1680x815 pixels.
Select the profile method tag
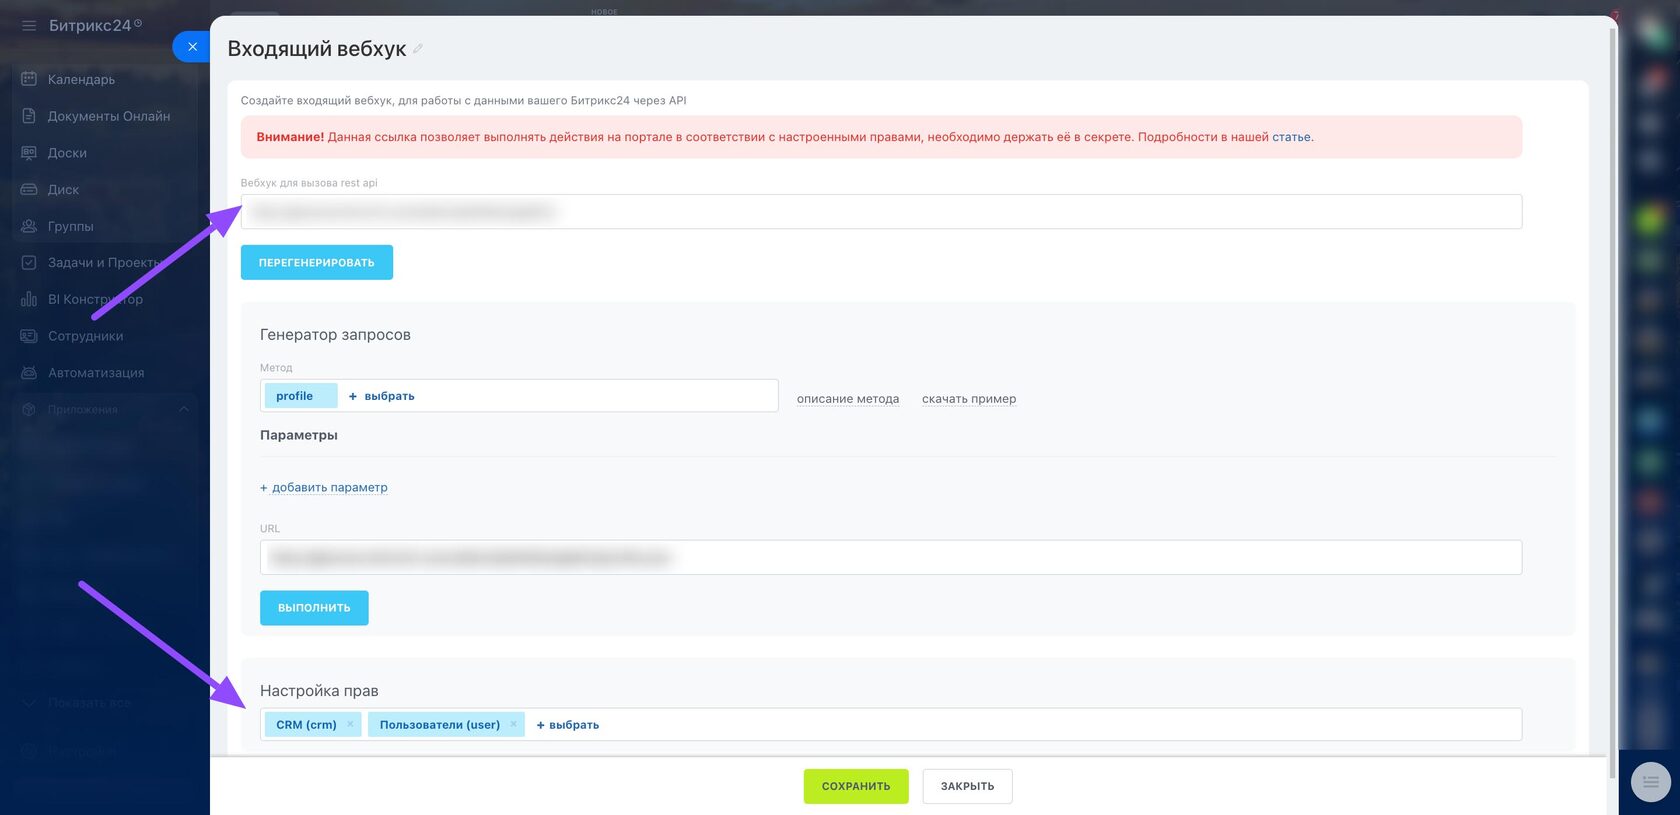click(x=300, y=396)
